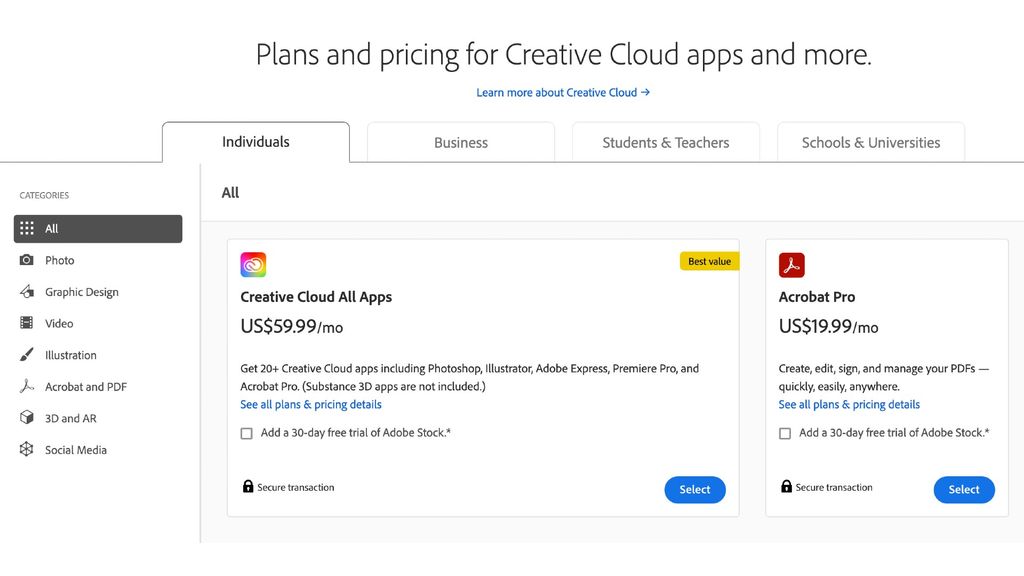Select the 3D and AR cube icon
This screenshot has width=1024, height=576.
(x=29, y=418)
